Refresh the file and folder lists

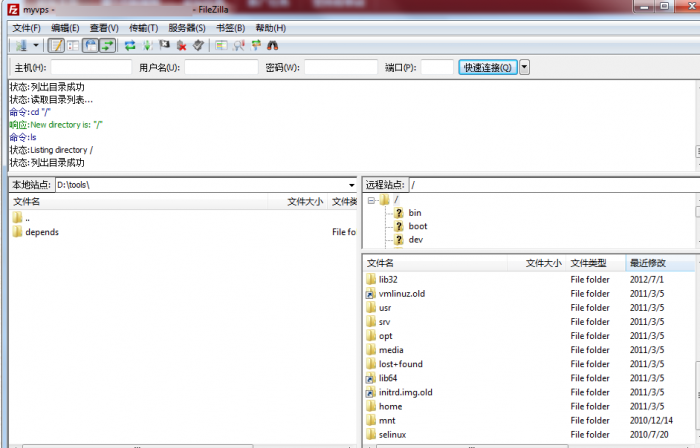pyautogui.click(x=130, y=46)
